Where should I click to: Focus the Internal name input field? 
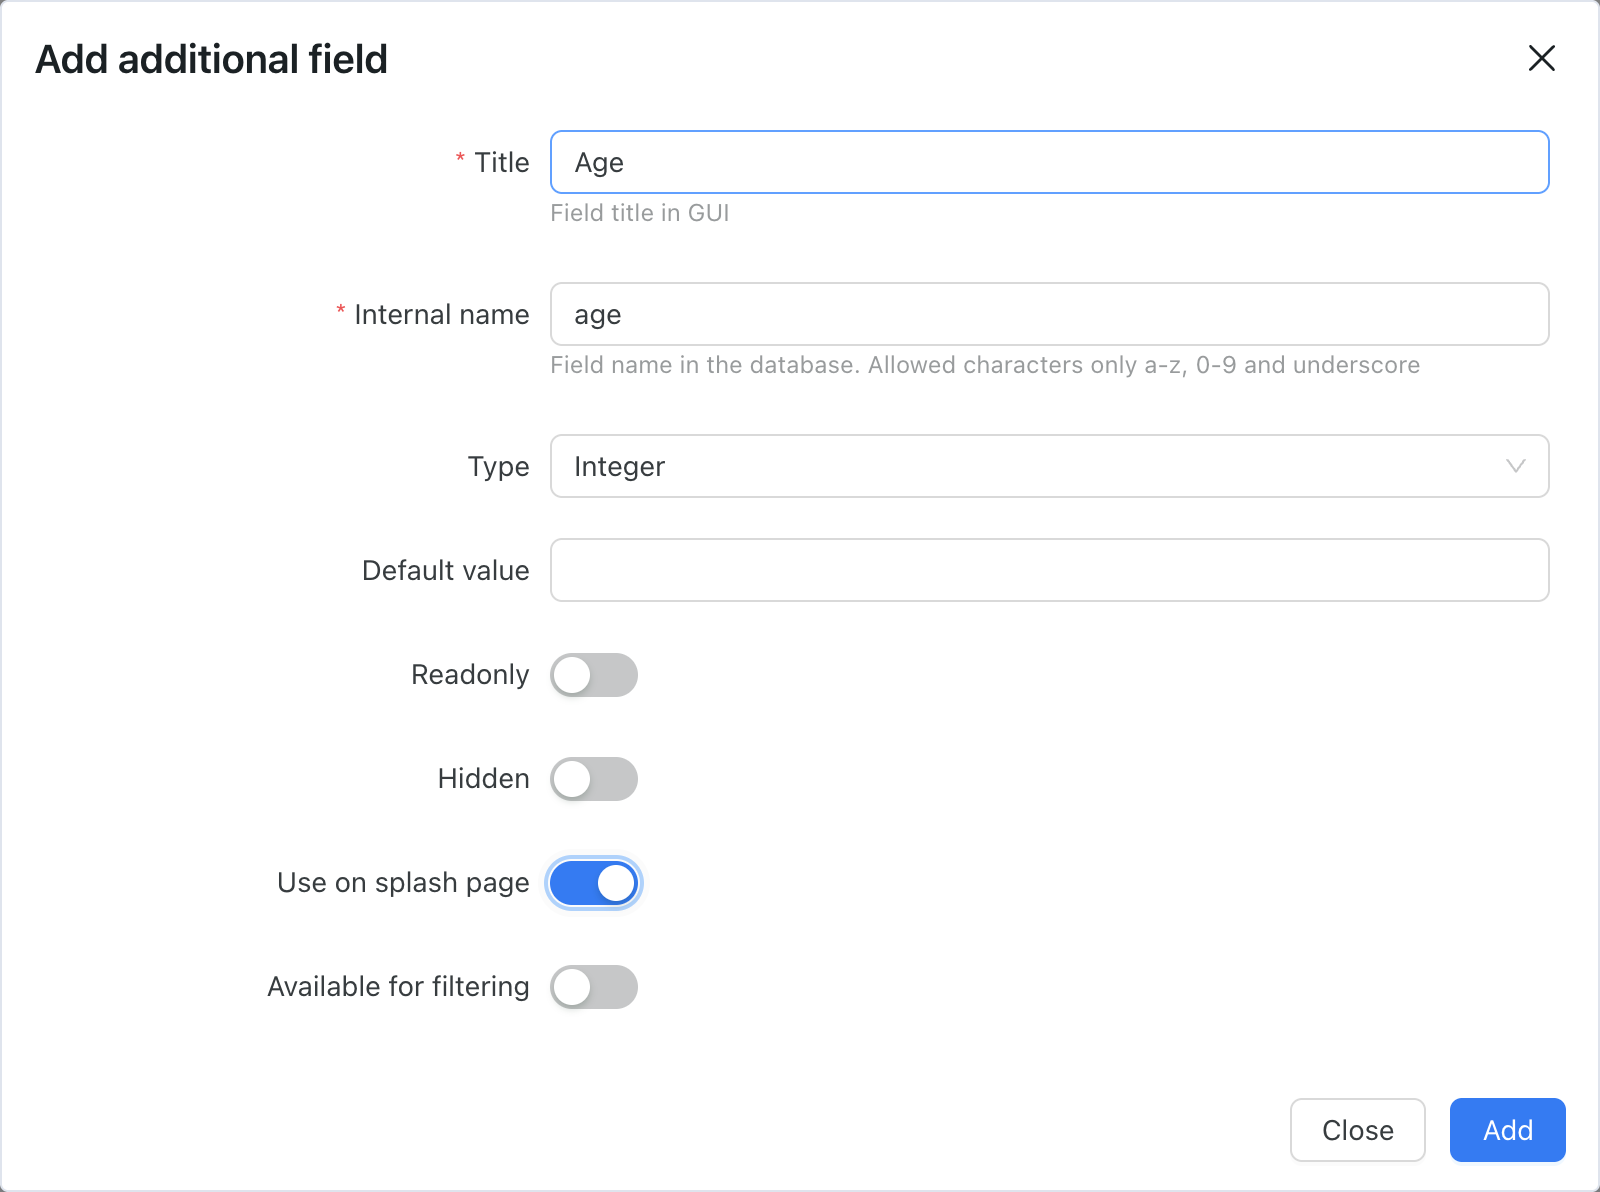pyautogui.click(x=1049, y=314)
